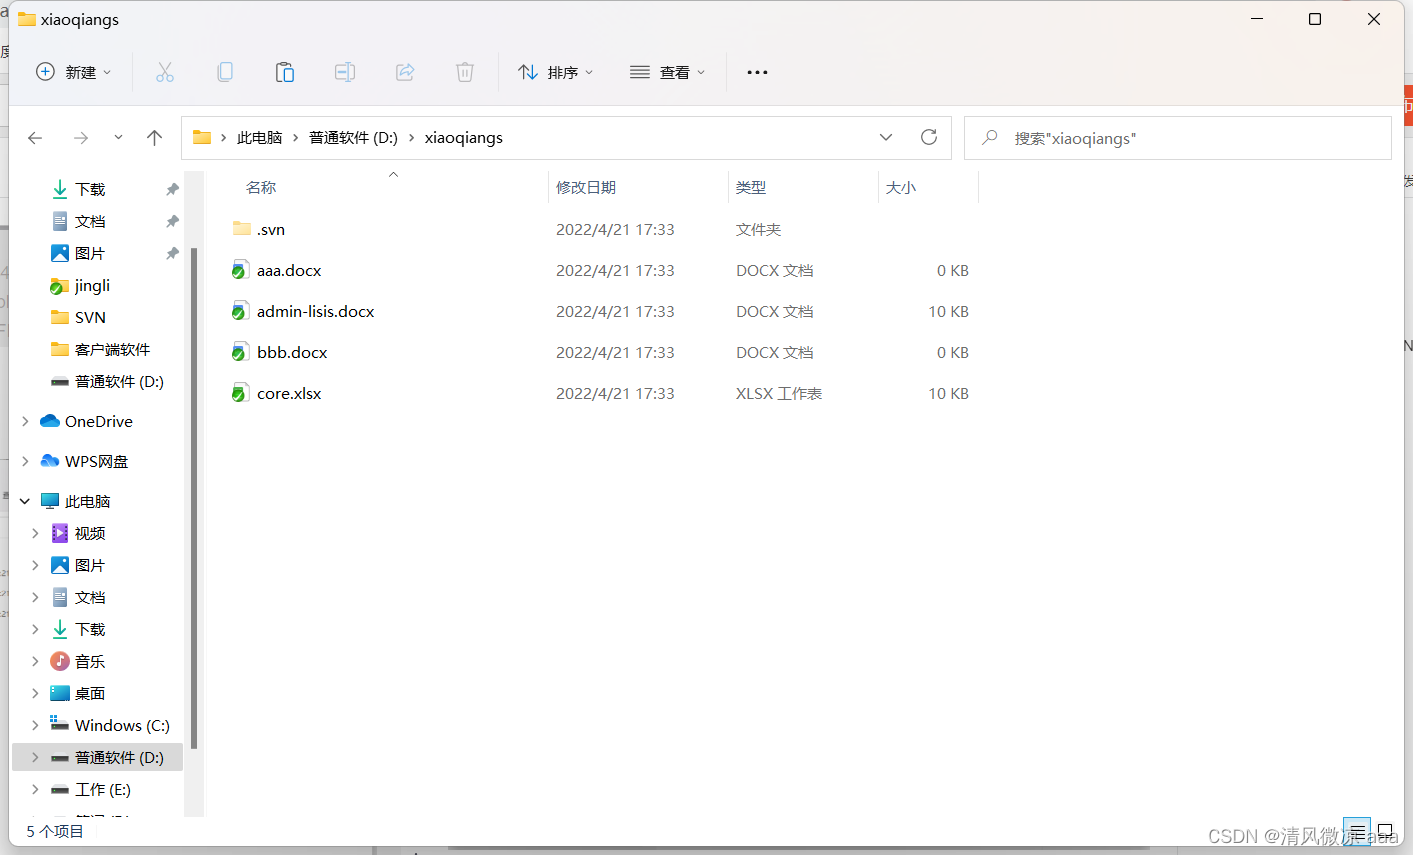Expand the OneDrive tree node
1413x855 pixels.
pos(25,421)
